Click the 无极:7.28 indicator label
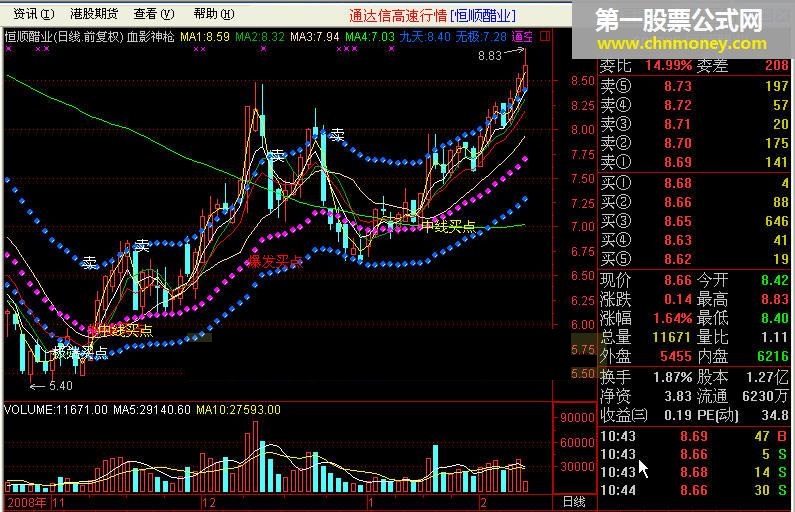Image resolution: width=795 pixels, height=512 pixels. [x=481, y=37]
